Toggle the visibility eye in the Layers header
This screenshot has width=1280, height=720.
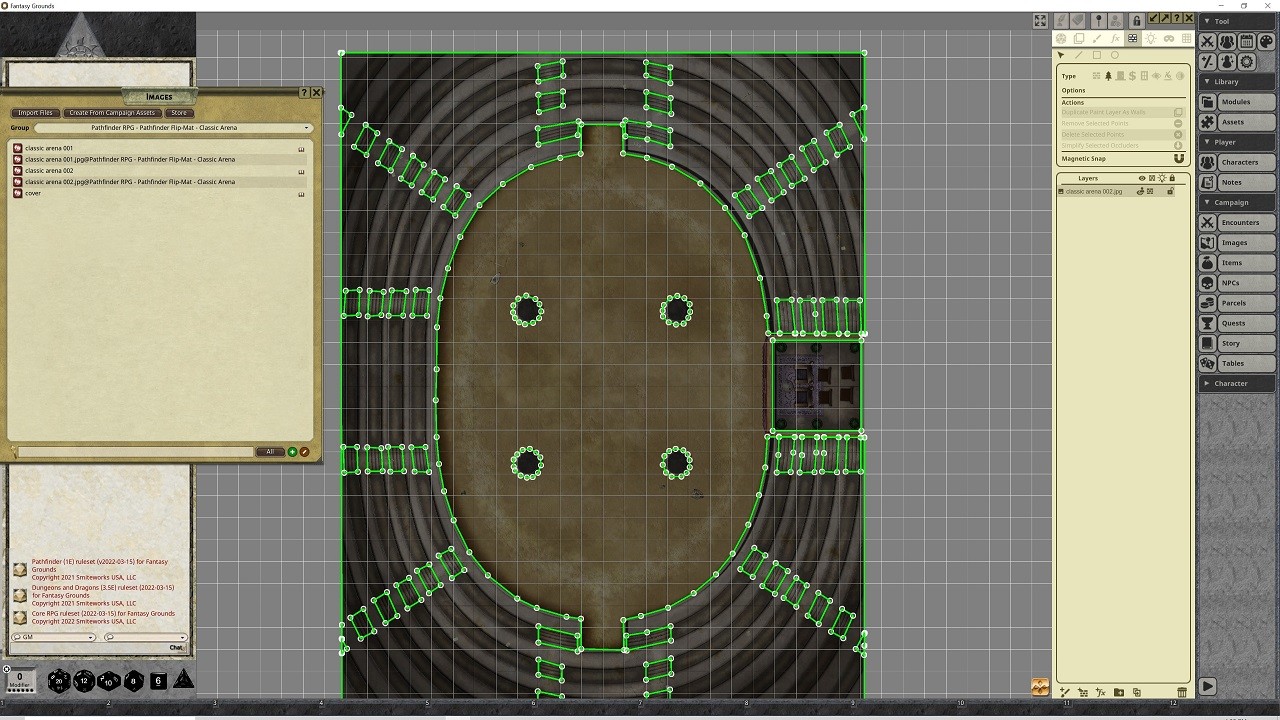coord(1141,178)
